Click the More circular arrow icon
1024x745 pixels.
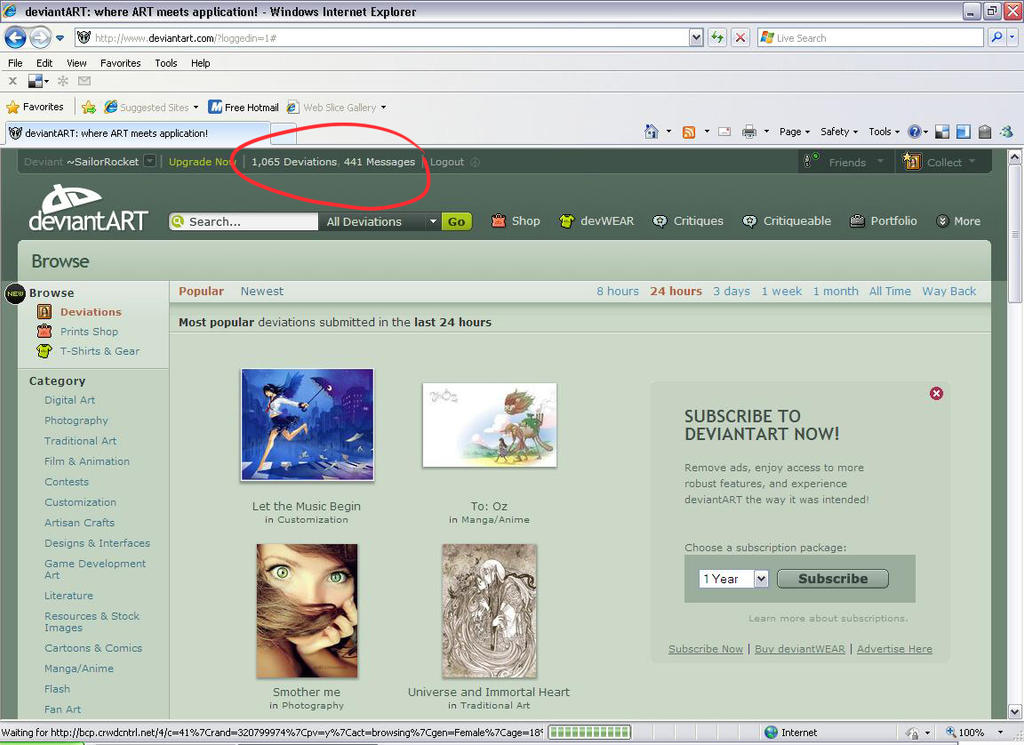pyautogui.click(x=942, y=221)
